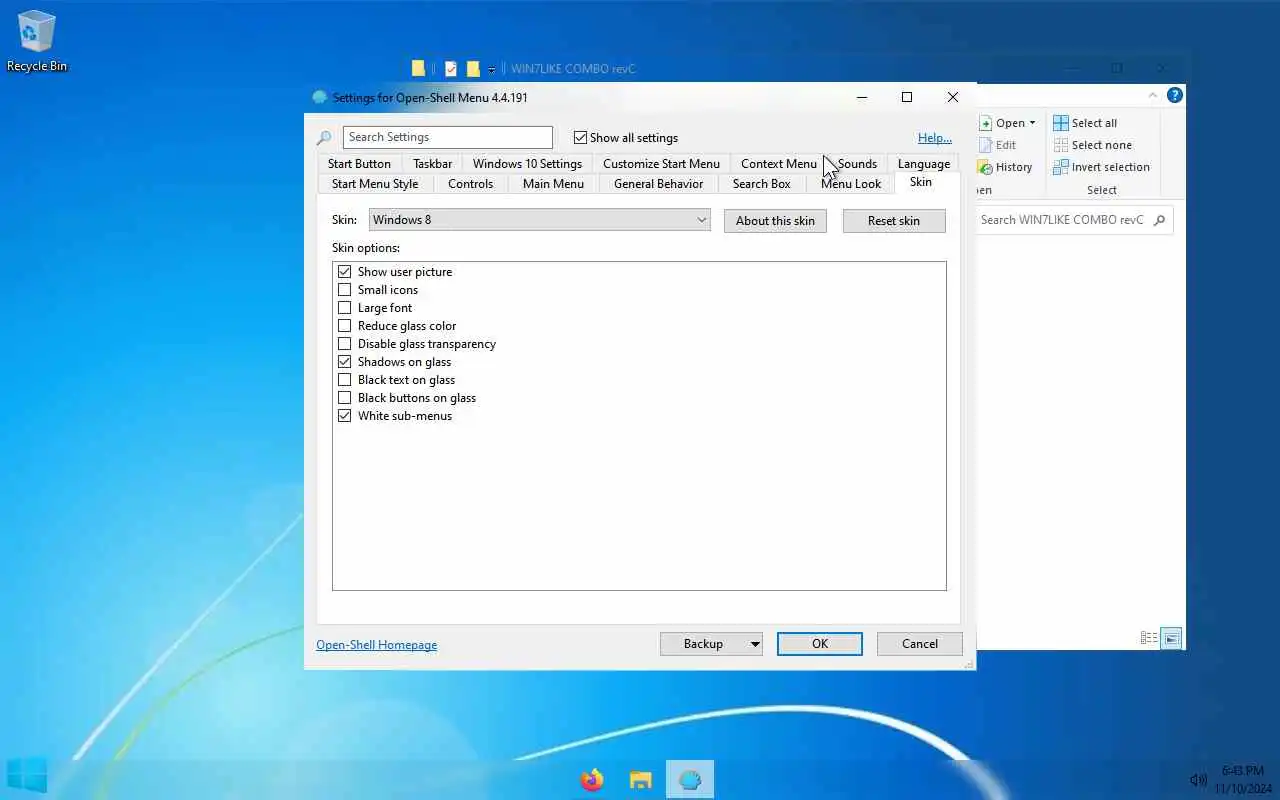
Task: Click the Cancel button
Action: point(920,644)
